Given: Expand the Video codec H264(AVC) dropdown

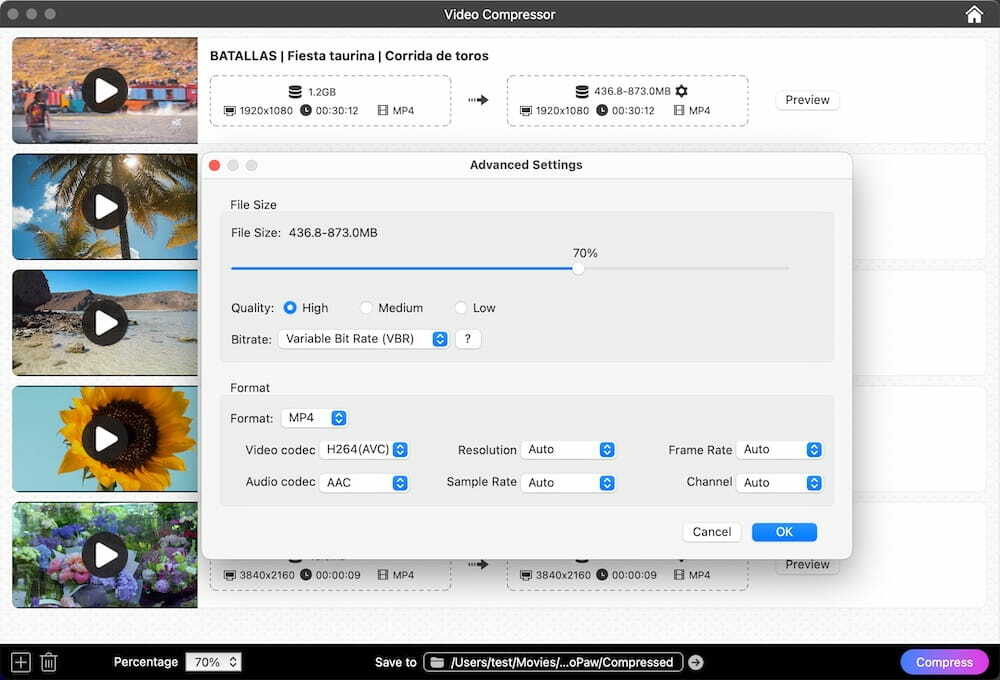Looking at the screenshot, I should click(x=364, y=450).
